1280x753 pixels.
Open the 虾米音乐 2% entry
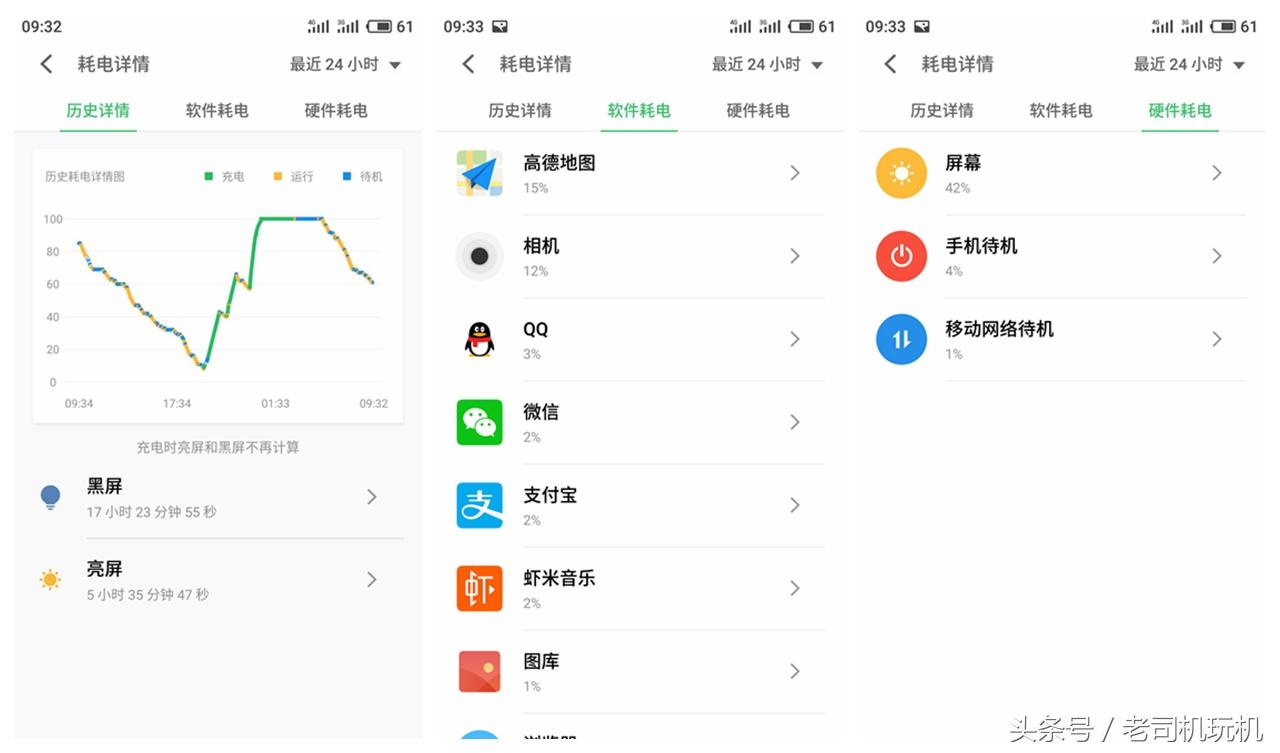click(x=638, y=588)
